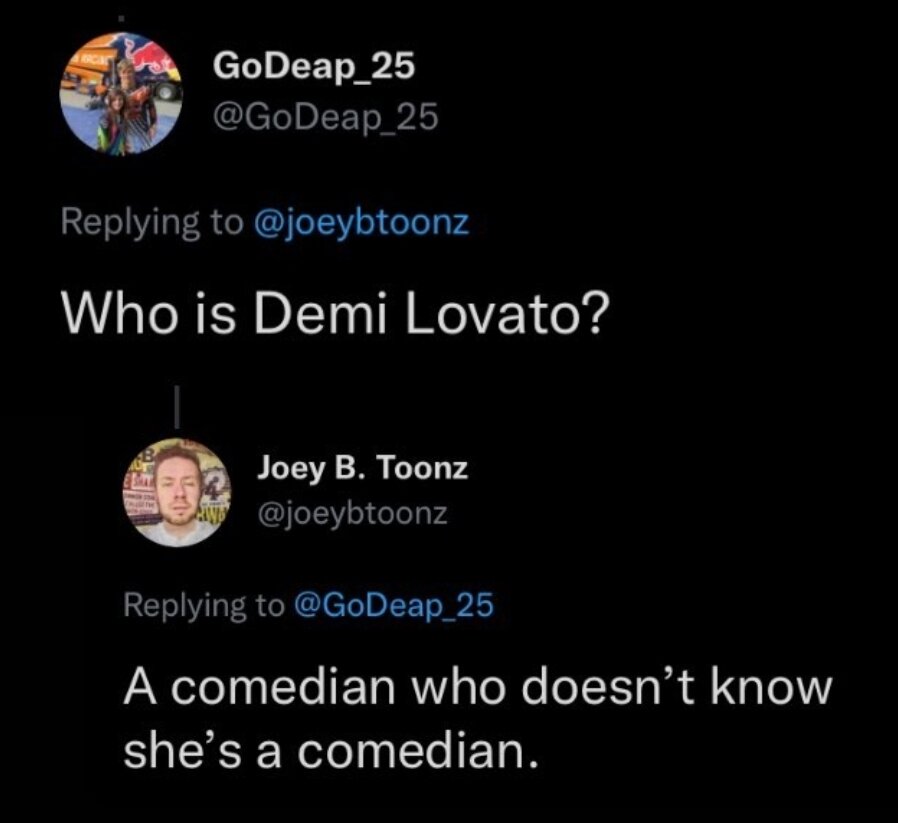Click the Joey B. Toonz display name
The width and height of the screenshot is (898, 823).
[x=362, y=467]
